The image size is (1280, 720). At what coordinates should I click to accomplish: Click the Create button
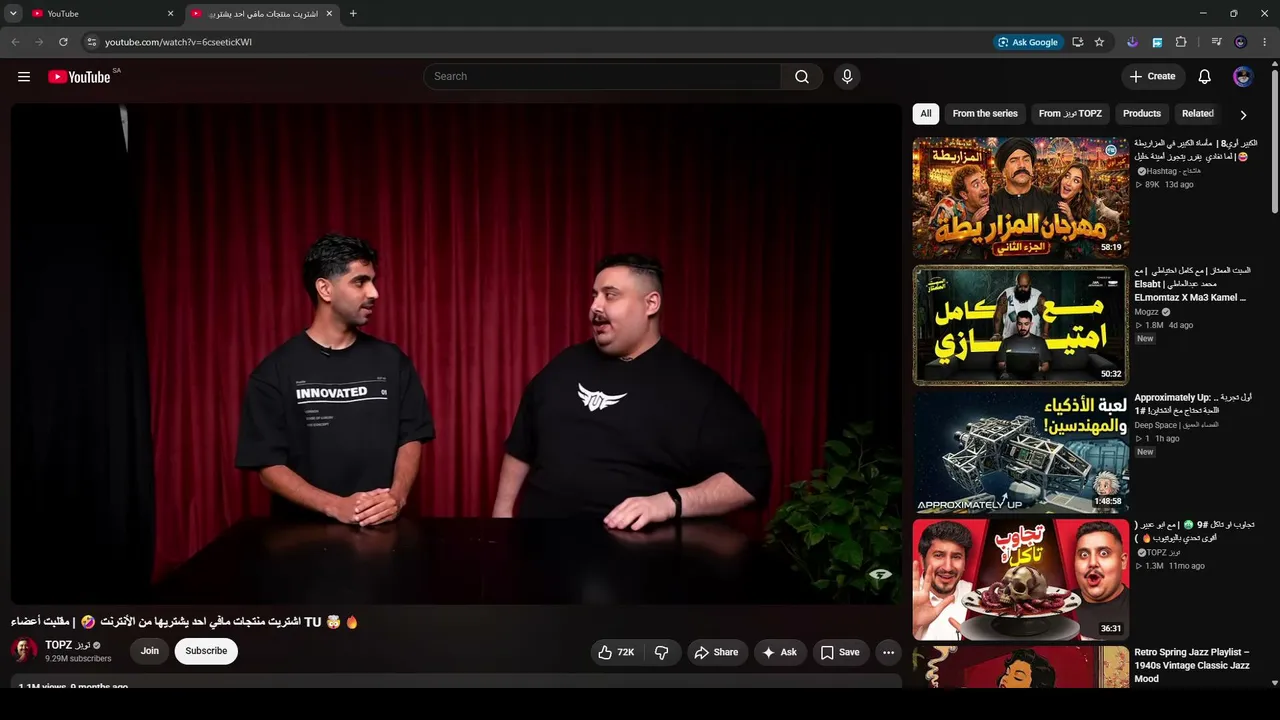(1153, 77)
